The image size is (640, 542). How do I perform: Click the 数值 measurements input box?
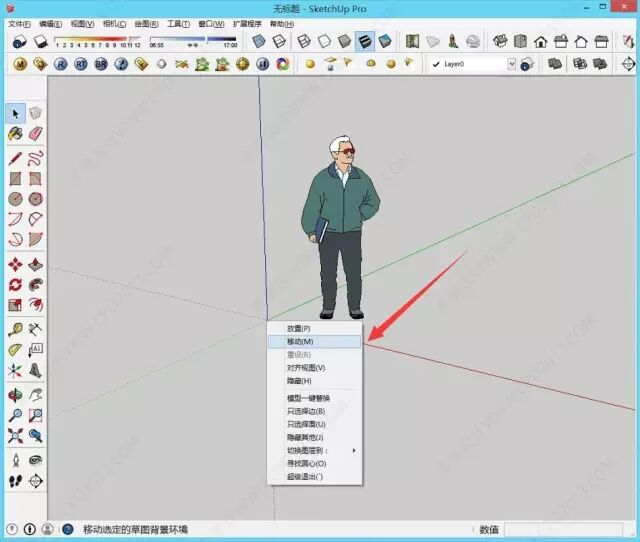pyautogui.click(x=564, y=530)
